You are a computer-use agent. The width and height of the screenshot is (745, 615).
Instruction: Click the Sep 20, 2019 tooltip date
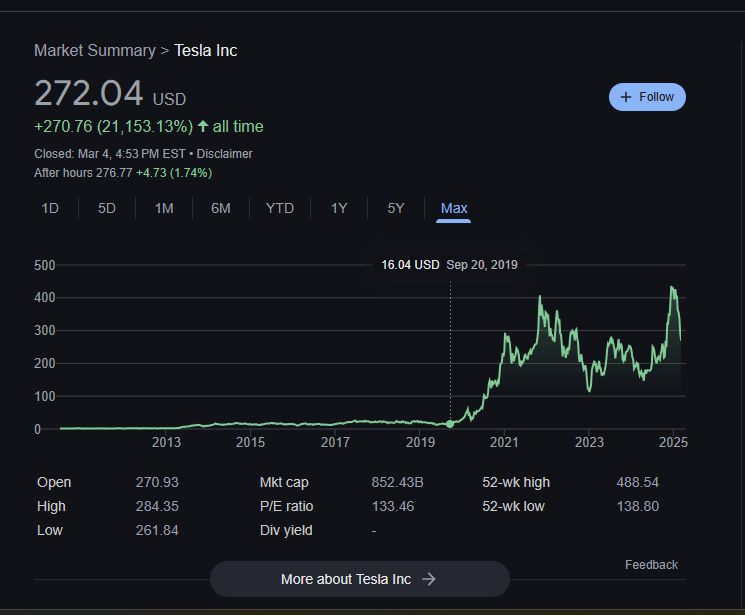click(482, 265)
